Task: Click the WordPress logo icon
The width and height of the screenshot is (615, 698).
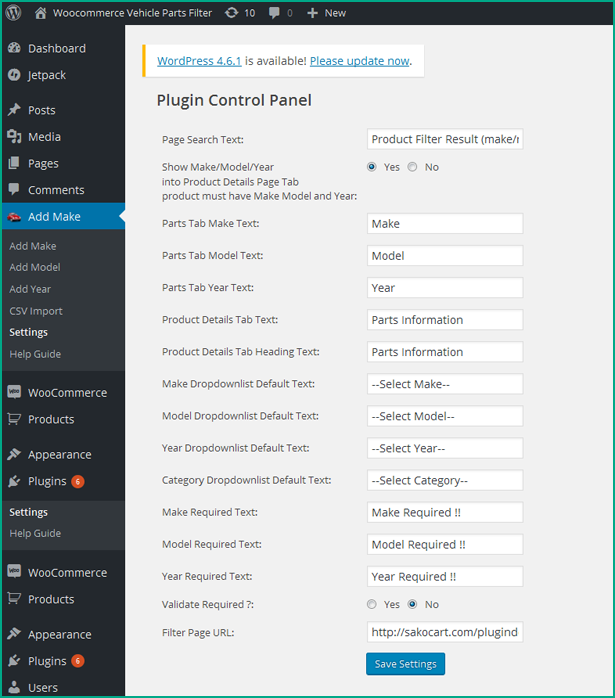Action: [13, 12]
